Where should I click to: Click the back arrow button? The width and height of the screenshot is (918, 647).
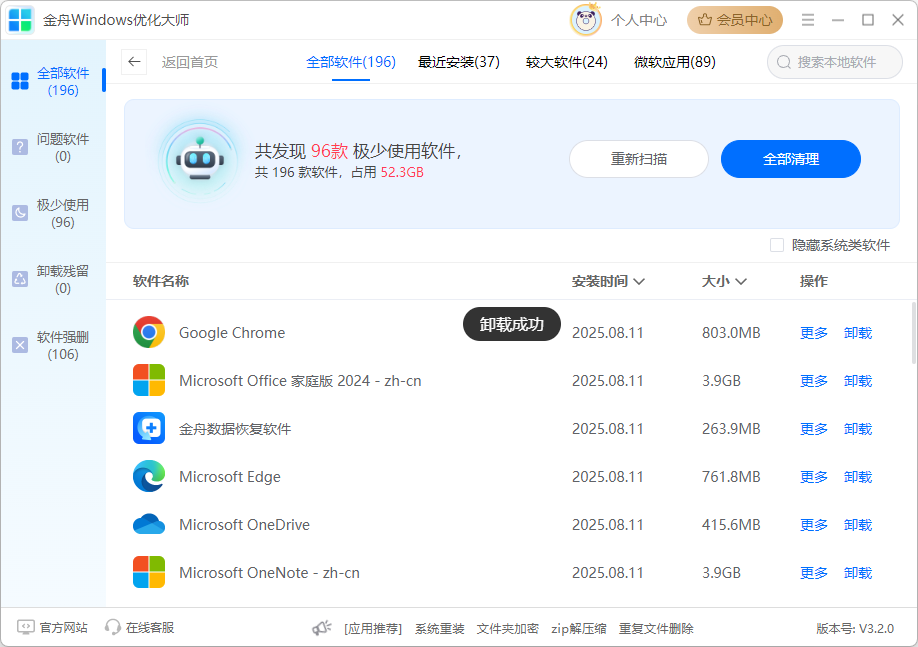(x=134, y=62)
